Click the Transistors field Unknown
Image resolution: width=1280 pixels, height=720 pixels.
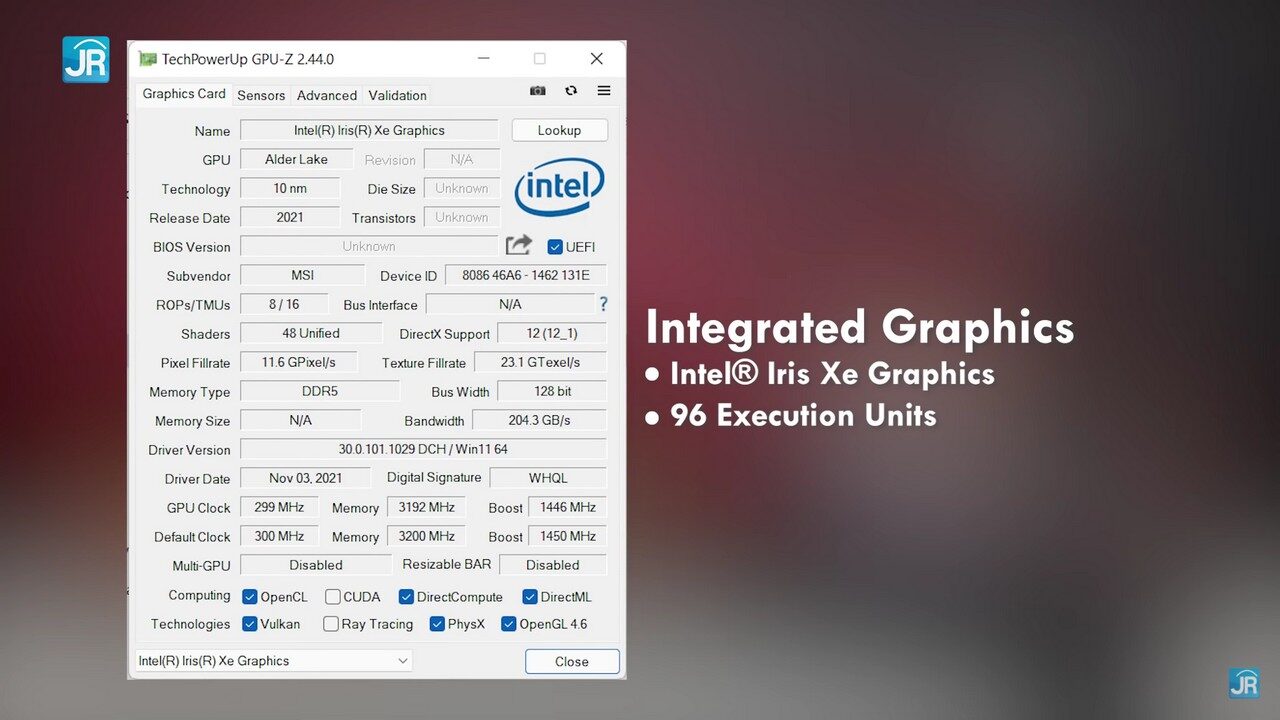[x=462, y=217]
